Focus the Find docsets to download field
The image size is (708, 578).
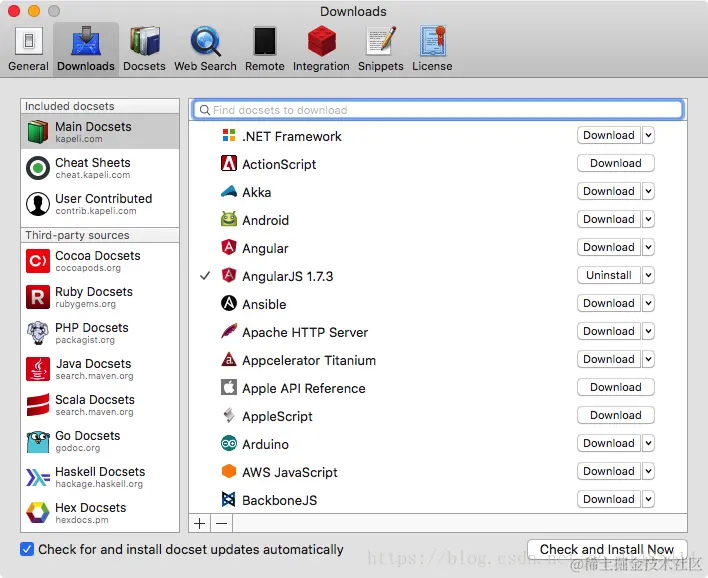438,110
